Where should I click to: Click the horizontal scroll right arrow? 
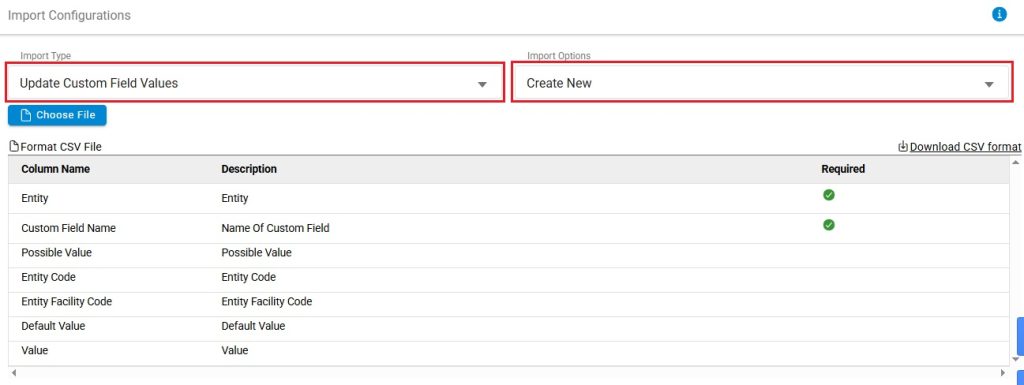[x=1003, y=373]
